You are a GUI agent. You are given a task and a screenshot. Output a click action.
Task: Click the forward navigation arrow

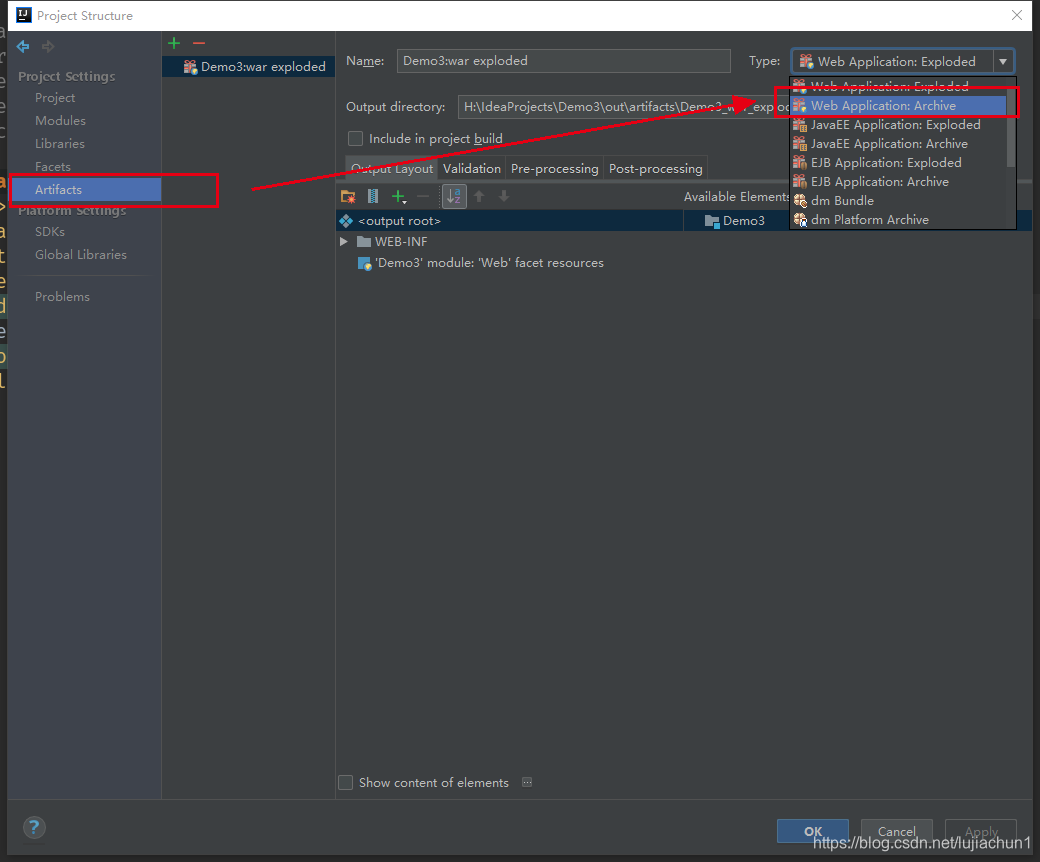[48, 46]
